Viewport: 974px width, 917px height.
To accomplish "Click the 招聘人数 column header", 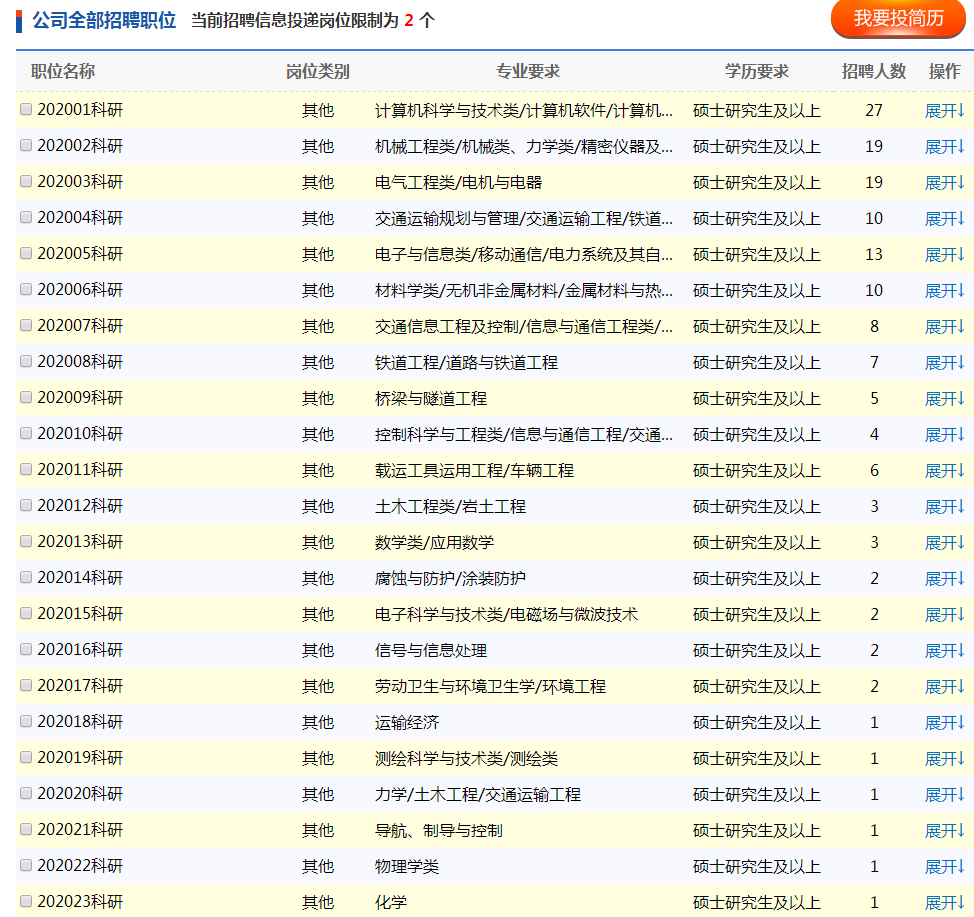I will pyautogui.click(x=873, y=71).
